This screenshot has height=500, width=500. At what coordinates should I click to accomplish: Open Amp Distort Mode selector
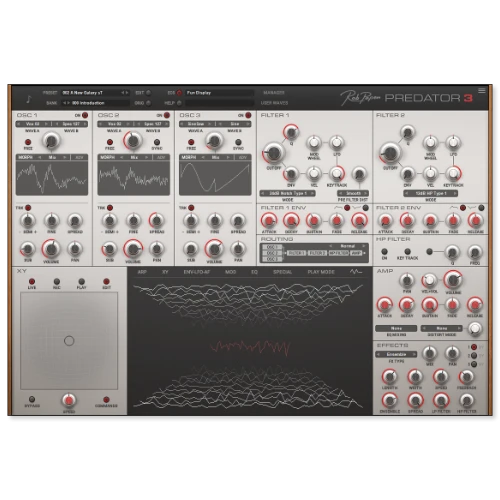tap(442, 328)
